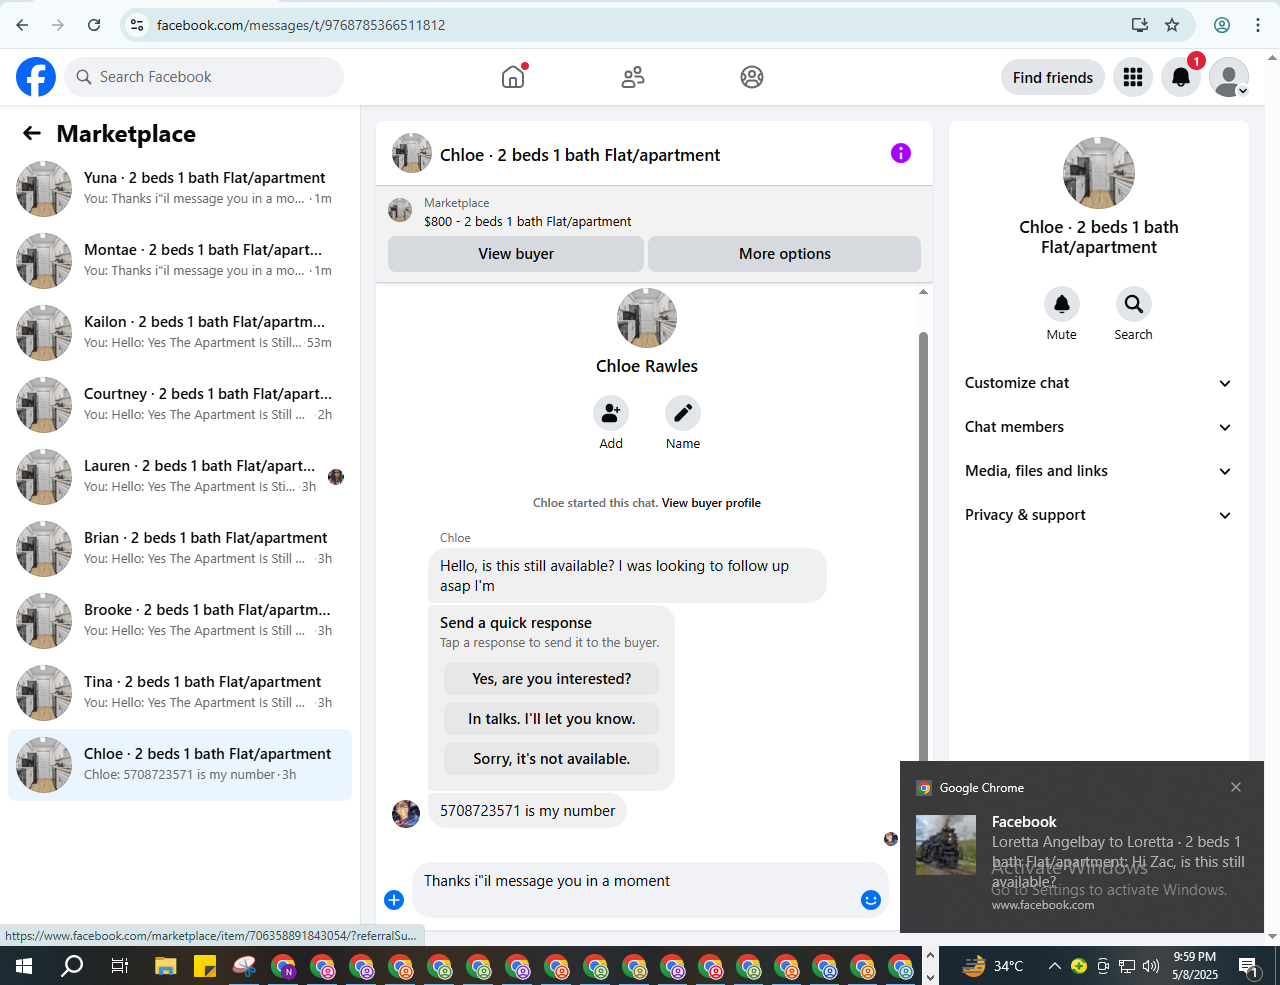Screen dimensions: 1280x985
Task: Expand Media, files and links section
Action: [x=1099, y=471]
